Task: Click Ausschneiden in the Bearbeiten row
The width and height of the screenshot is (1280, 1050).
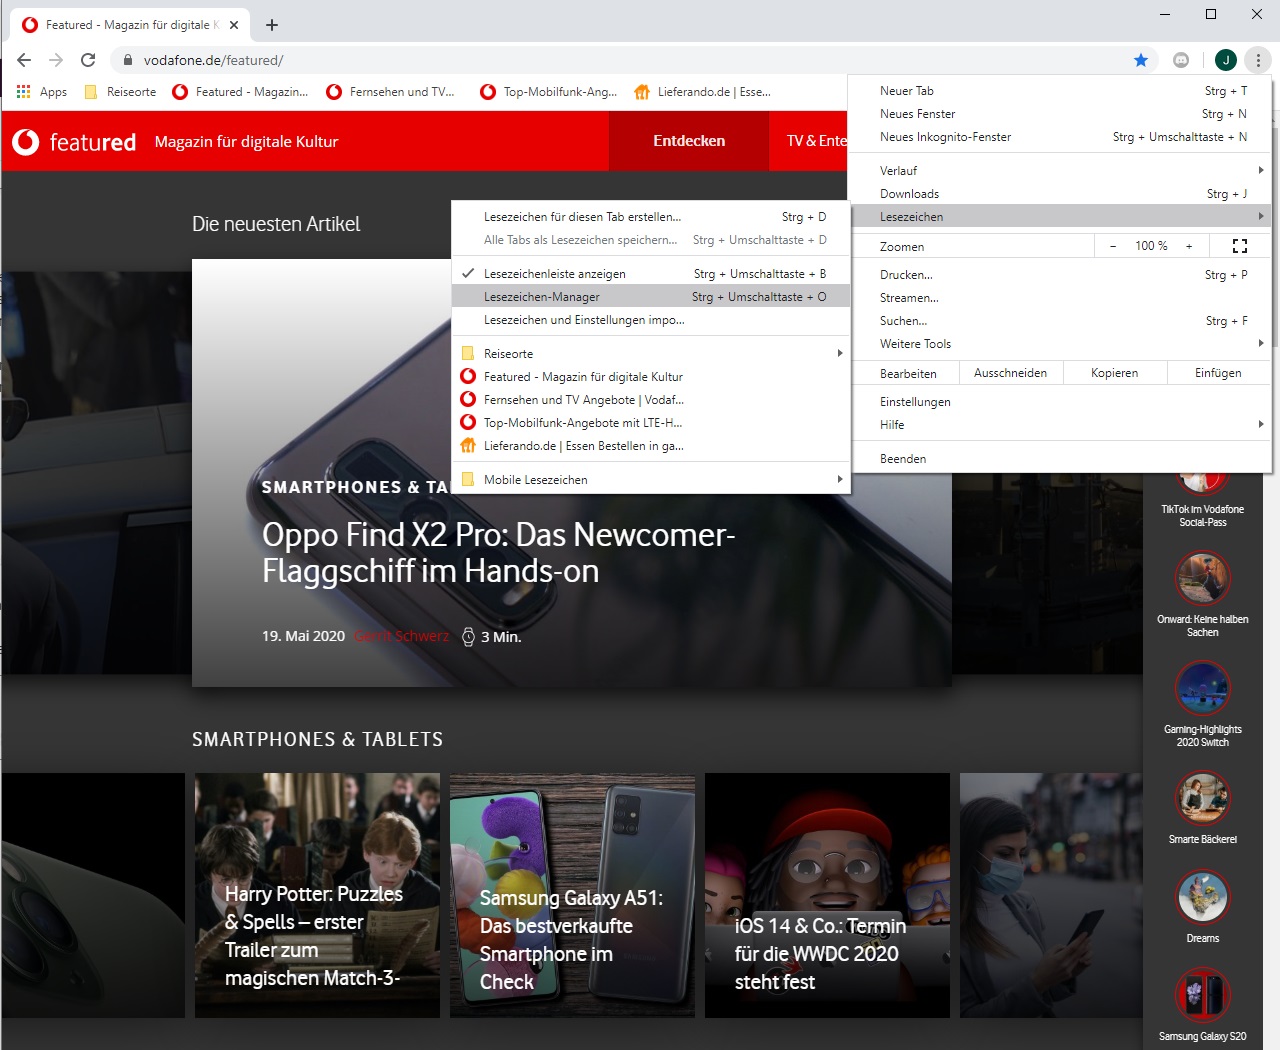Action: click(x=1010, y=373)
